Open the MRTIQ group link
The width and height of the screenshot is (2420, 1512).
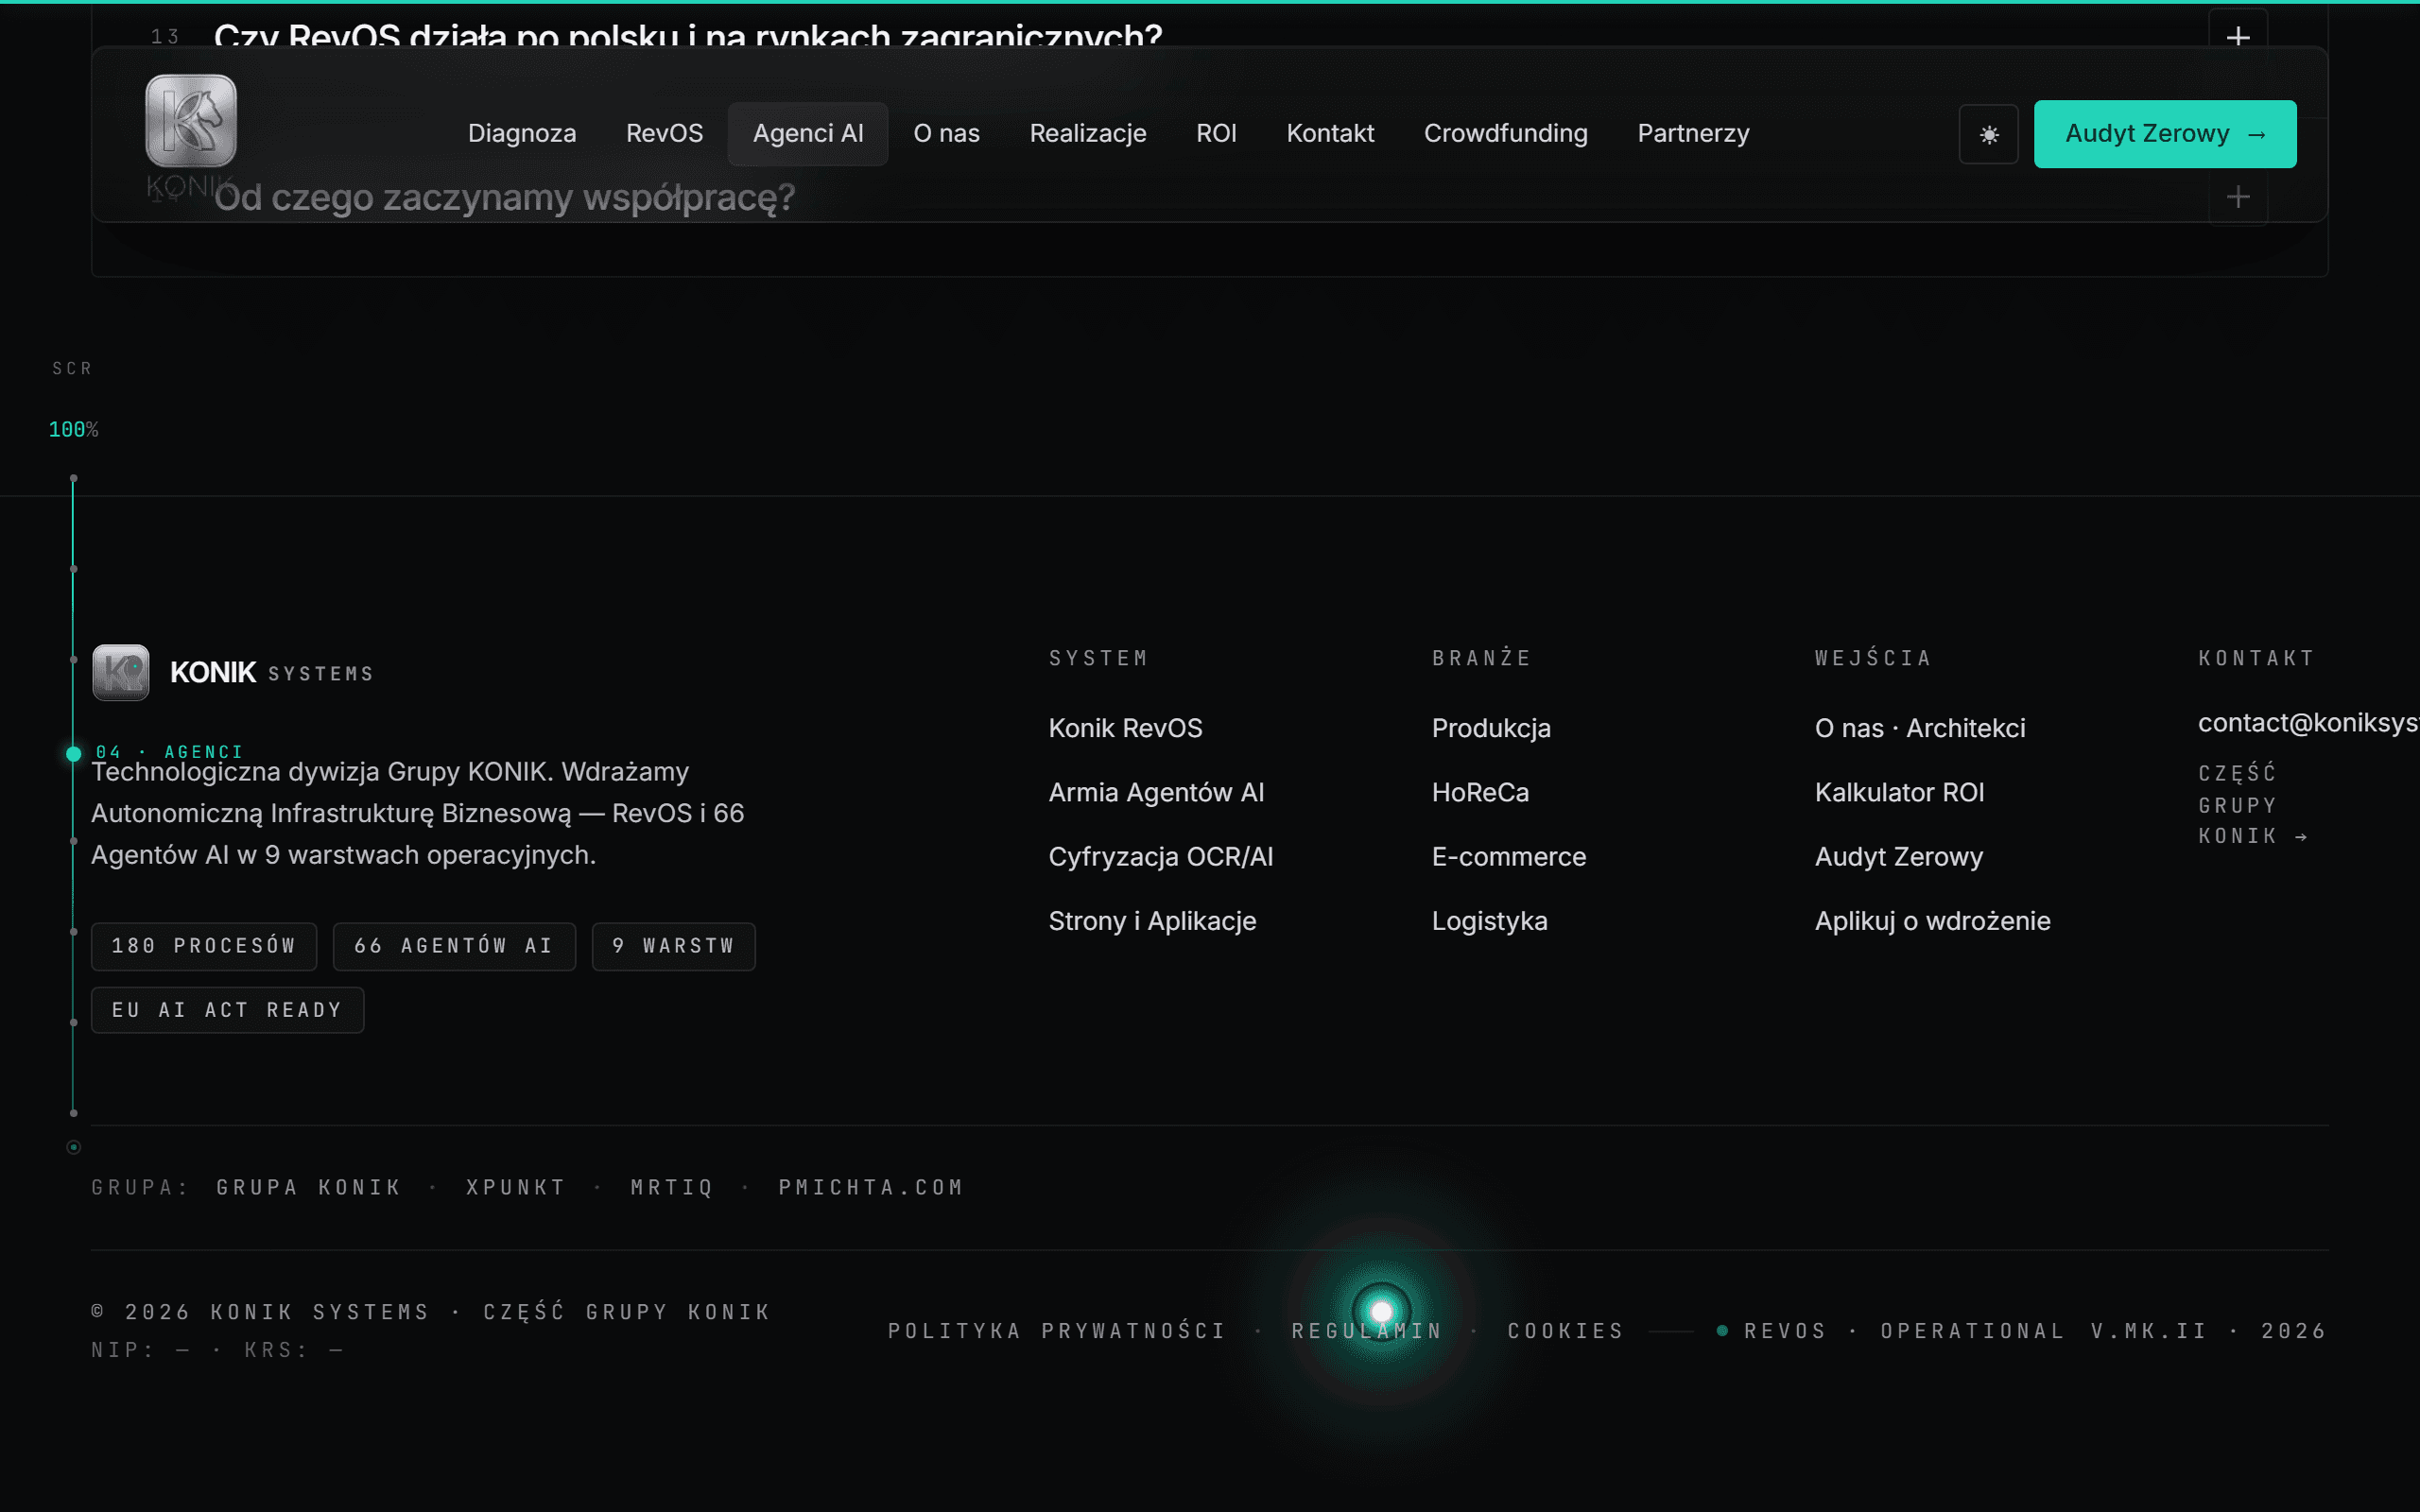tap(671, 1187)
